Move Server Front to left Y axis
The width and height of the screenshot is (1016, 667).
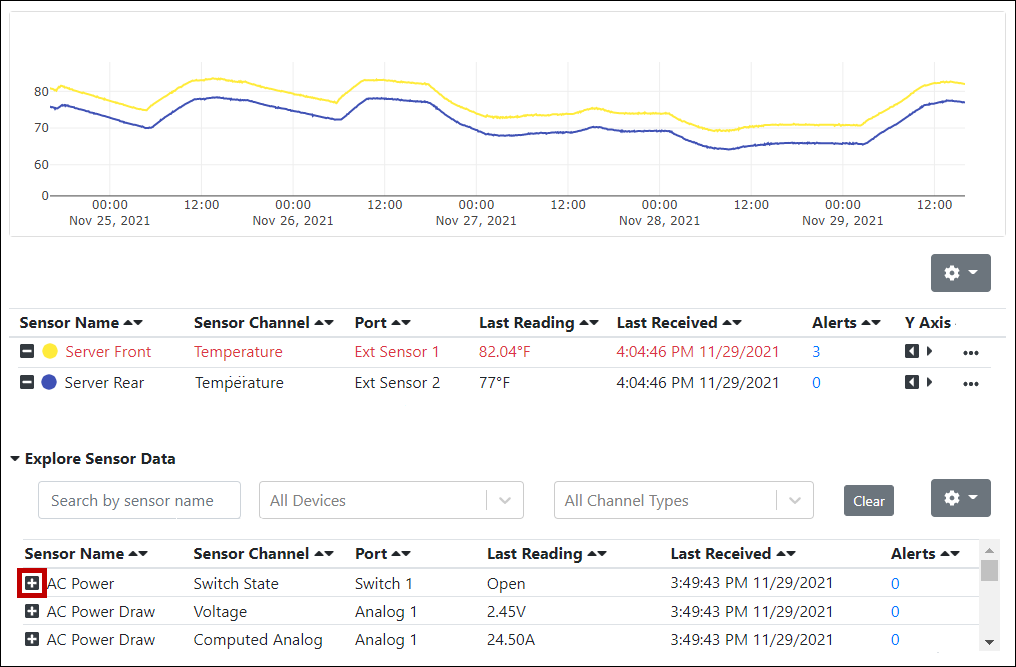pos(911,352)
